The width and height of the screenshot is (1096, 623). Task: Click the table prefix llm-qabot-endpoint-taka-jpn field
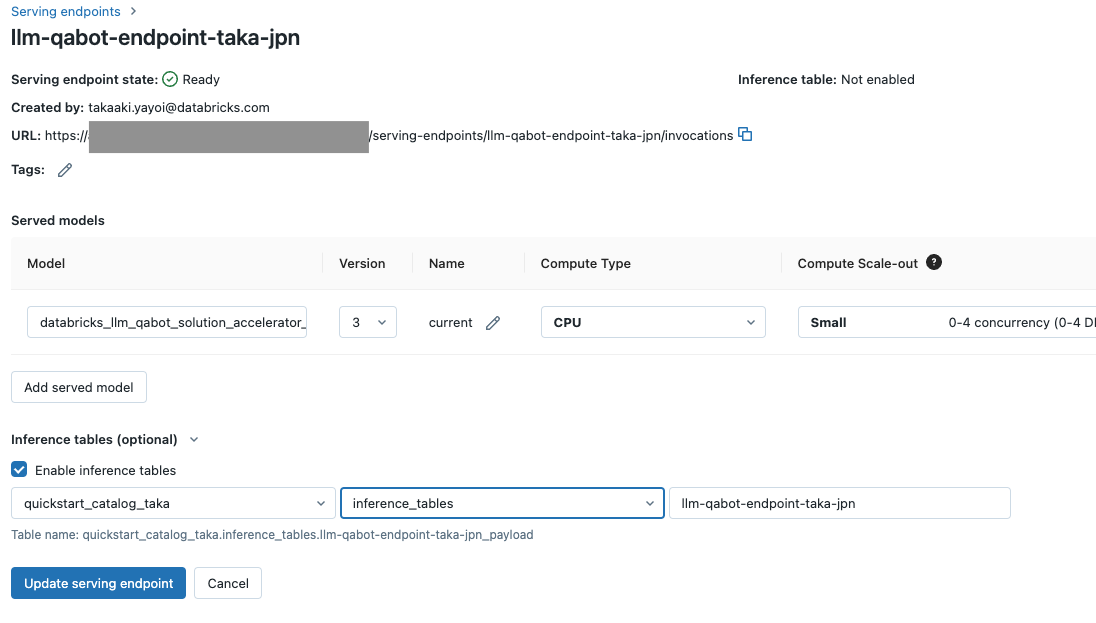tap(839, 503)
